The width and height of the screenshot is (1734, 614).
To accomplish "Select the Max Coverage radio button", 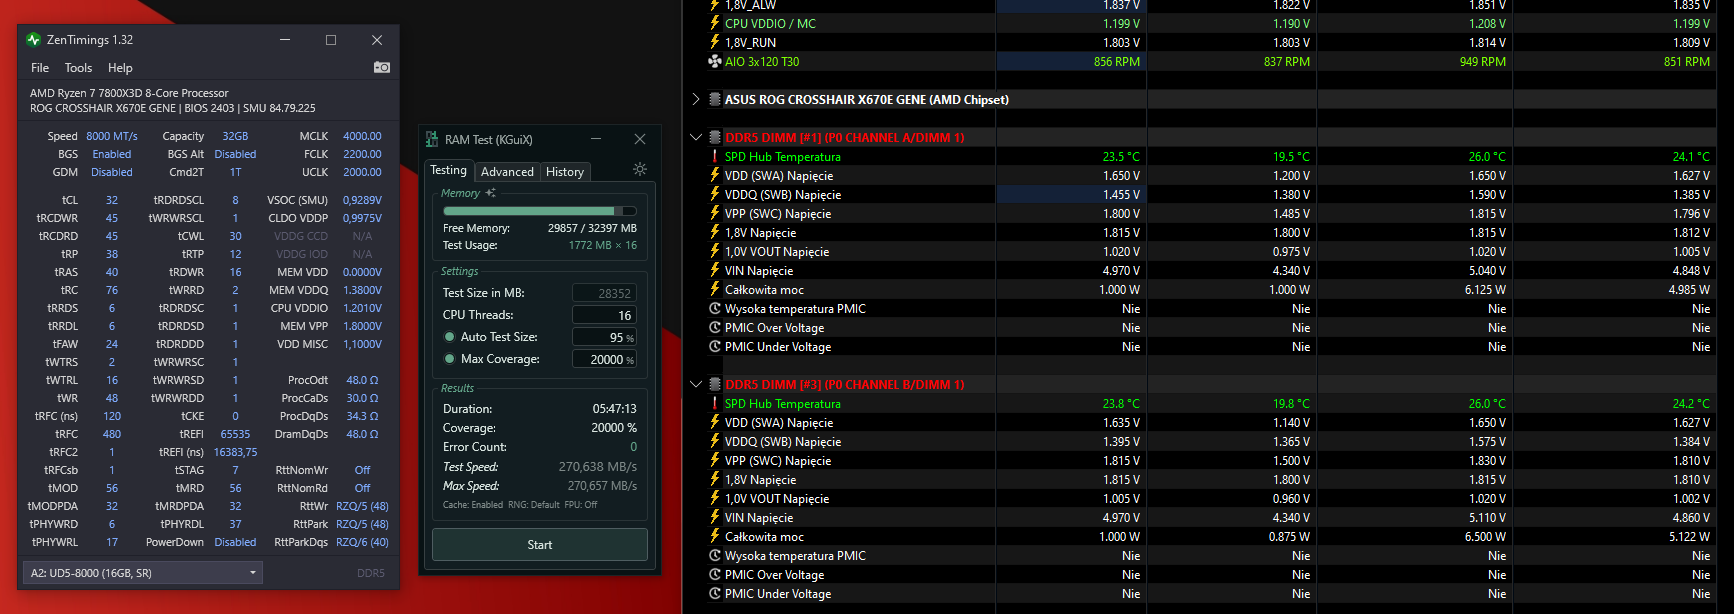I will pyautogui.click(x=450, y=359).
